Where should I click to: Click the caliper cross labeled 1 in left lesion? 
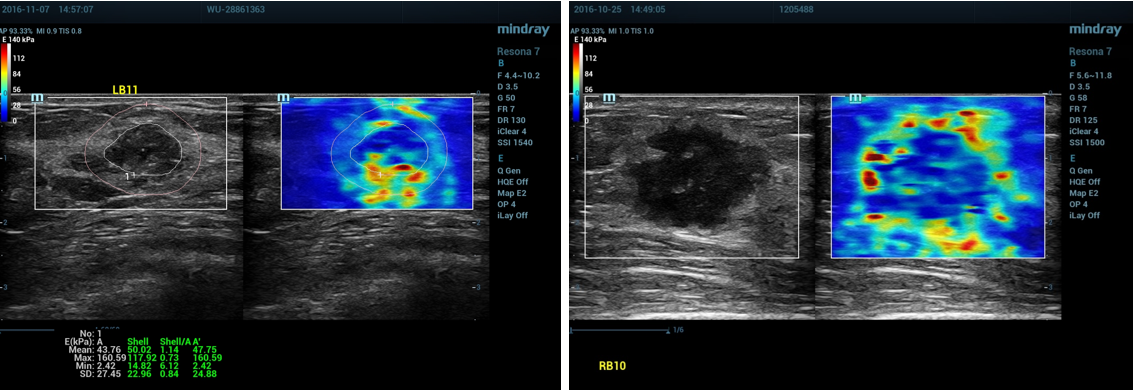(134, 174)
